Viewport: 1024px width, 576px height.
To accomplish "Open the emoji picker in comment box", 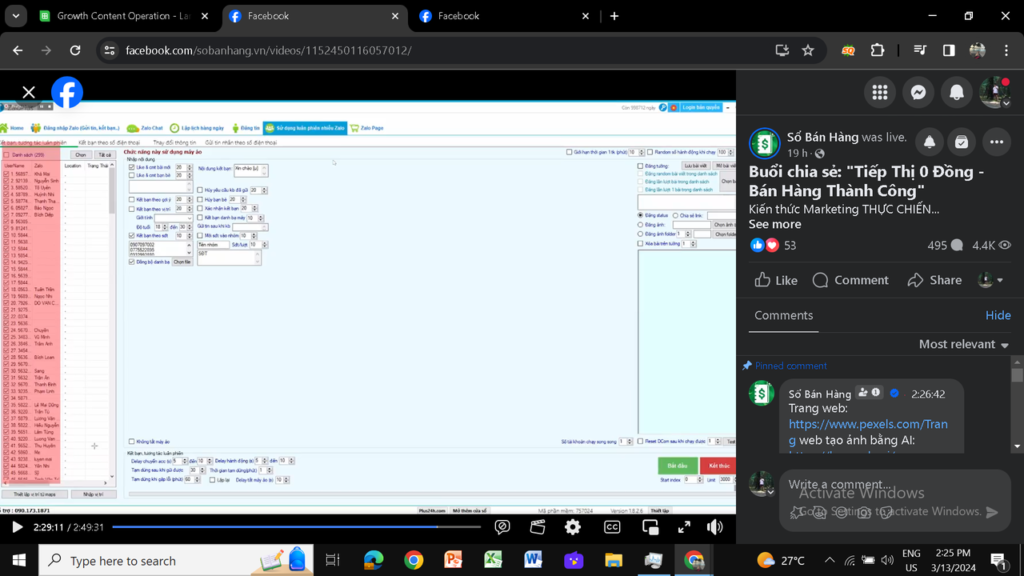I will (841, 513).
